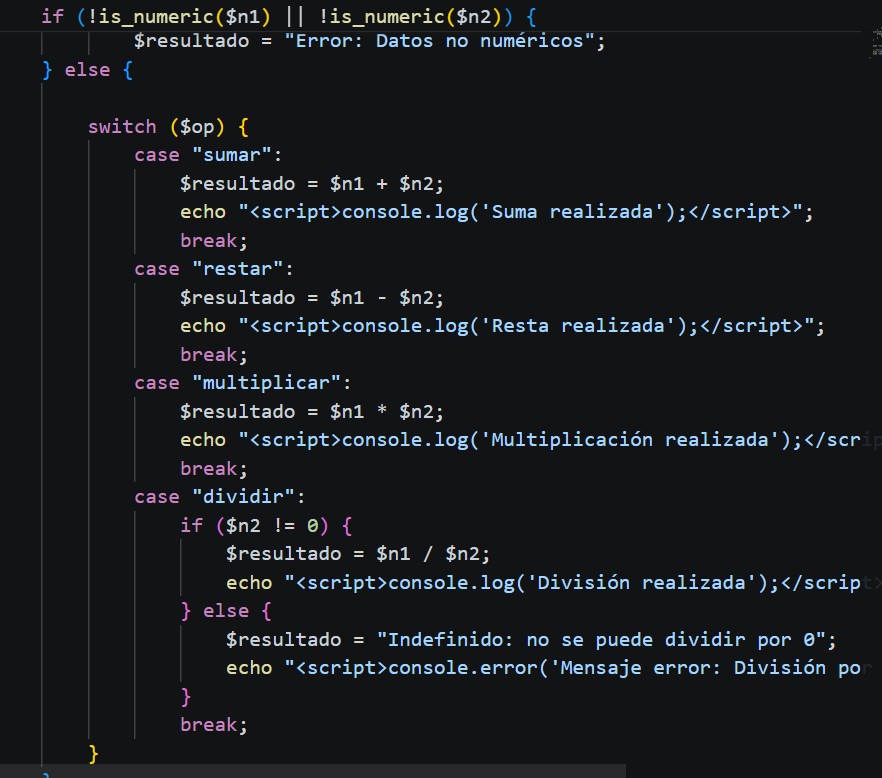The height and width of the screenshot is (778, 882).
Task: Click the echo 'División realizada' line
Action: pos(552,583)
